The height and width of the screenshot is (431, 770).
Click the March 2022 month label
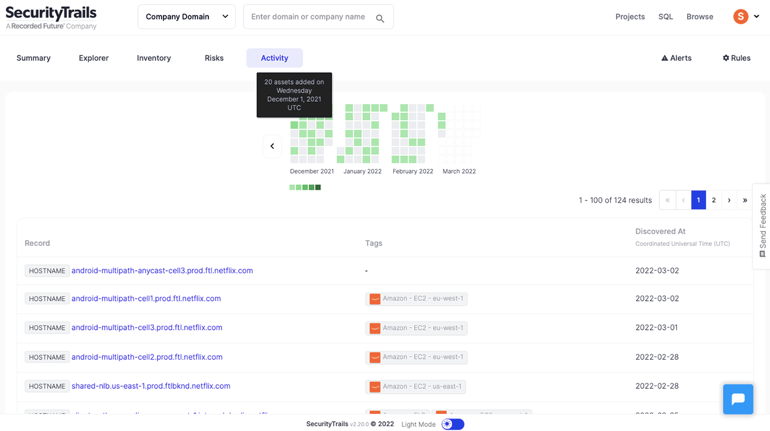459,171
